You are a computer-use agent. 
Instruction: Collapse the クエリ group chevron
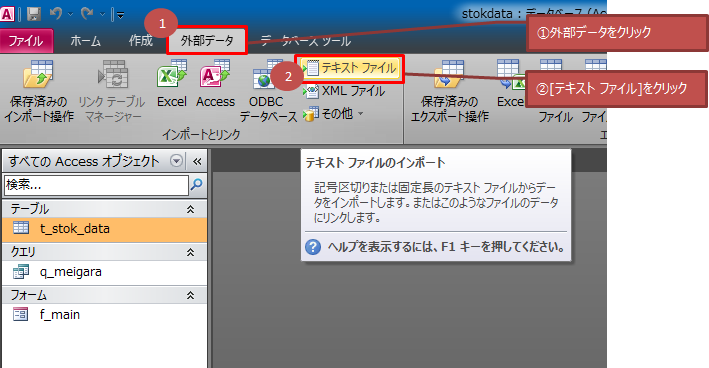coord(191,252)
